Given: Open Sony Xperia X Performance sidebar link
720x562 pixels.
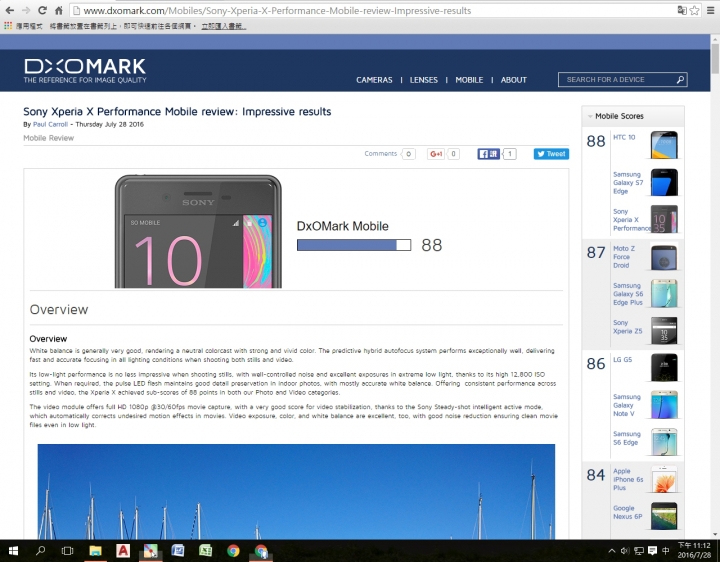Looking at the screenshot, I should click(x=631, y=220).
